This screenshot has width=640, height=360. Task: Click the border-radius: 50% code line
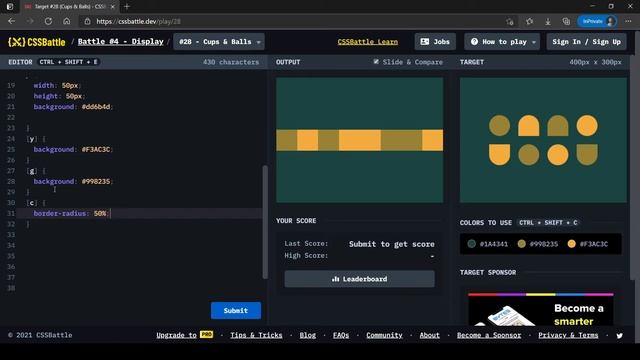[x=71, y=213]
